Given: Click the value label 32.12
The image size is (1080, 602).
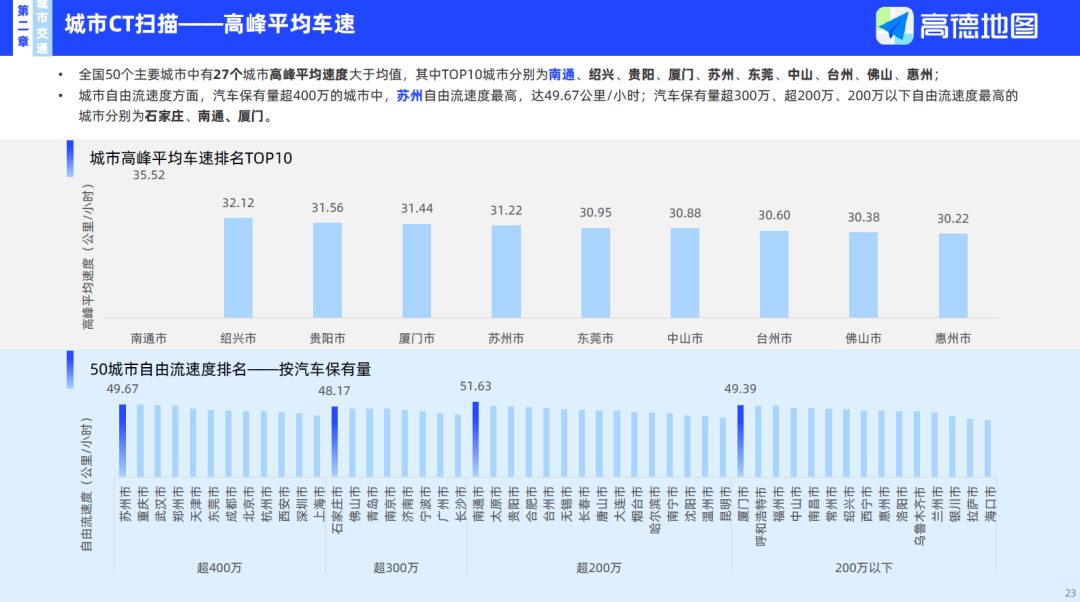Looking at the screenshot, I should [238, 203].
